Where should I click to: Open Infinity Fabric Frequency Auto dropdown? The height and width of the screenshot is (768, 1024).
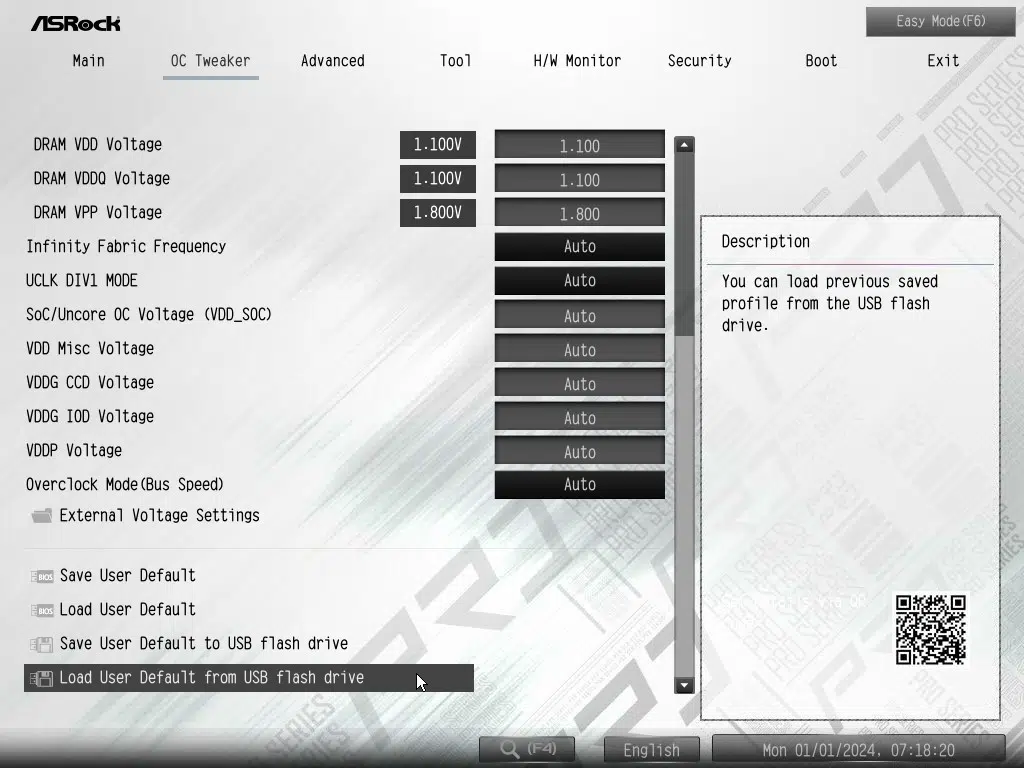coord(579,247)
